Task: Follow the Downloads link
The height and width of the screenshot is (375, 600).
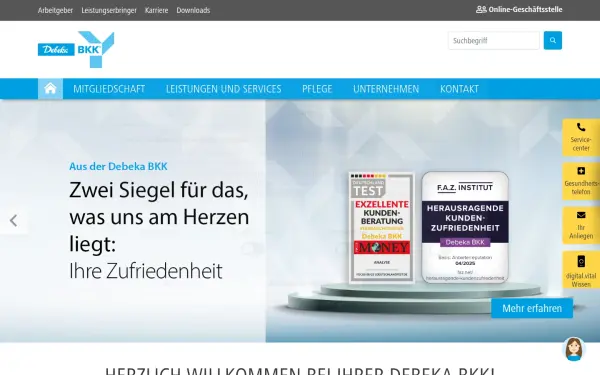Action: coord(193,10)
